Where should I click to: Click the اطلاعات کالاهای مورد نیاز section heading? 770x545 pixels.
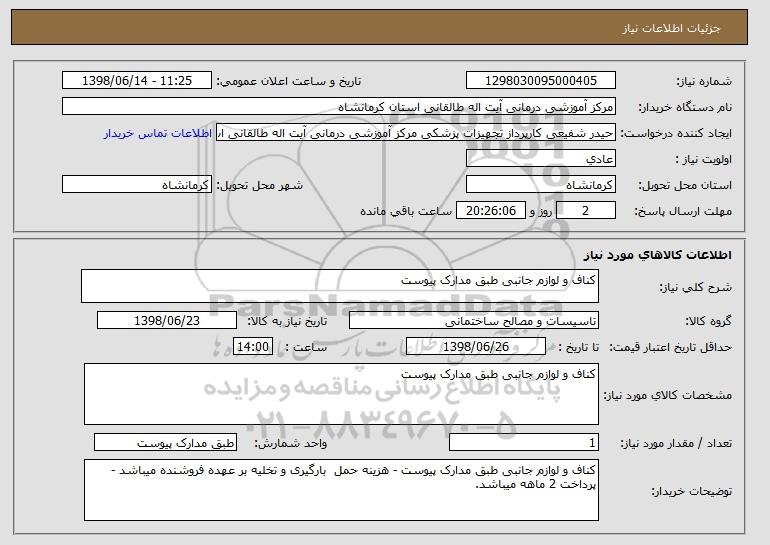click(658, 255)
